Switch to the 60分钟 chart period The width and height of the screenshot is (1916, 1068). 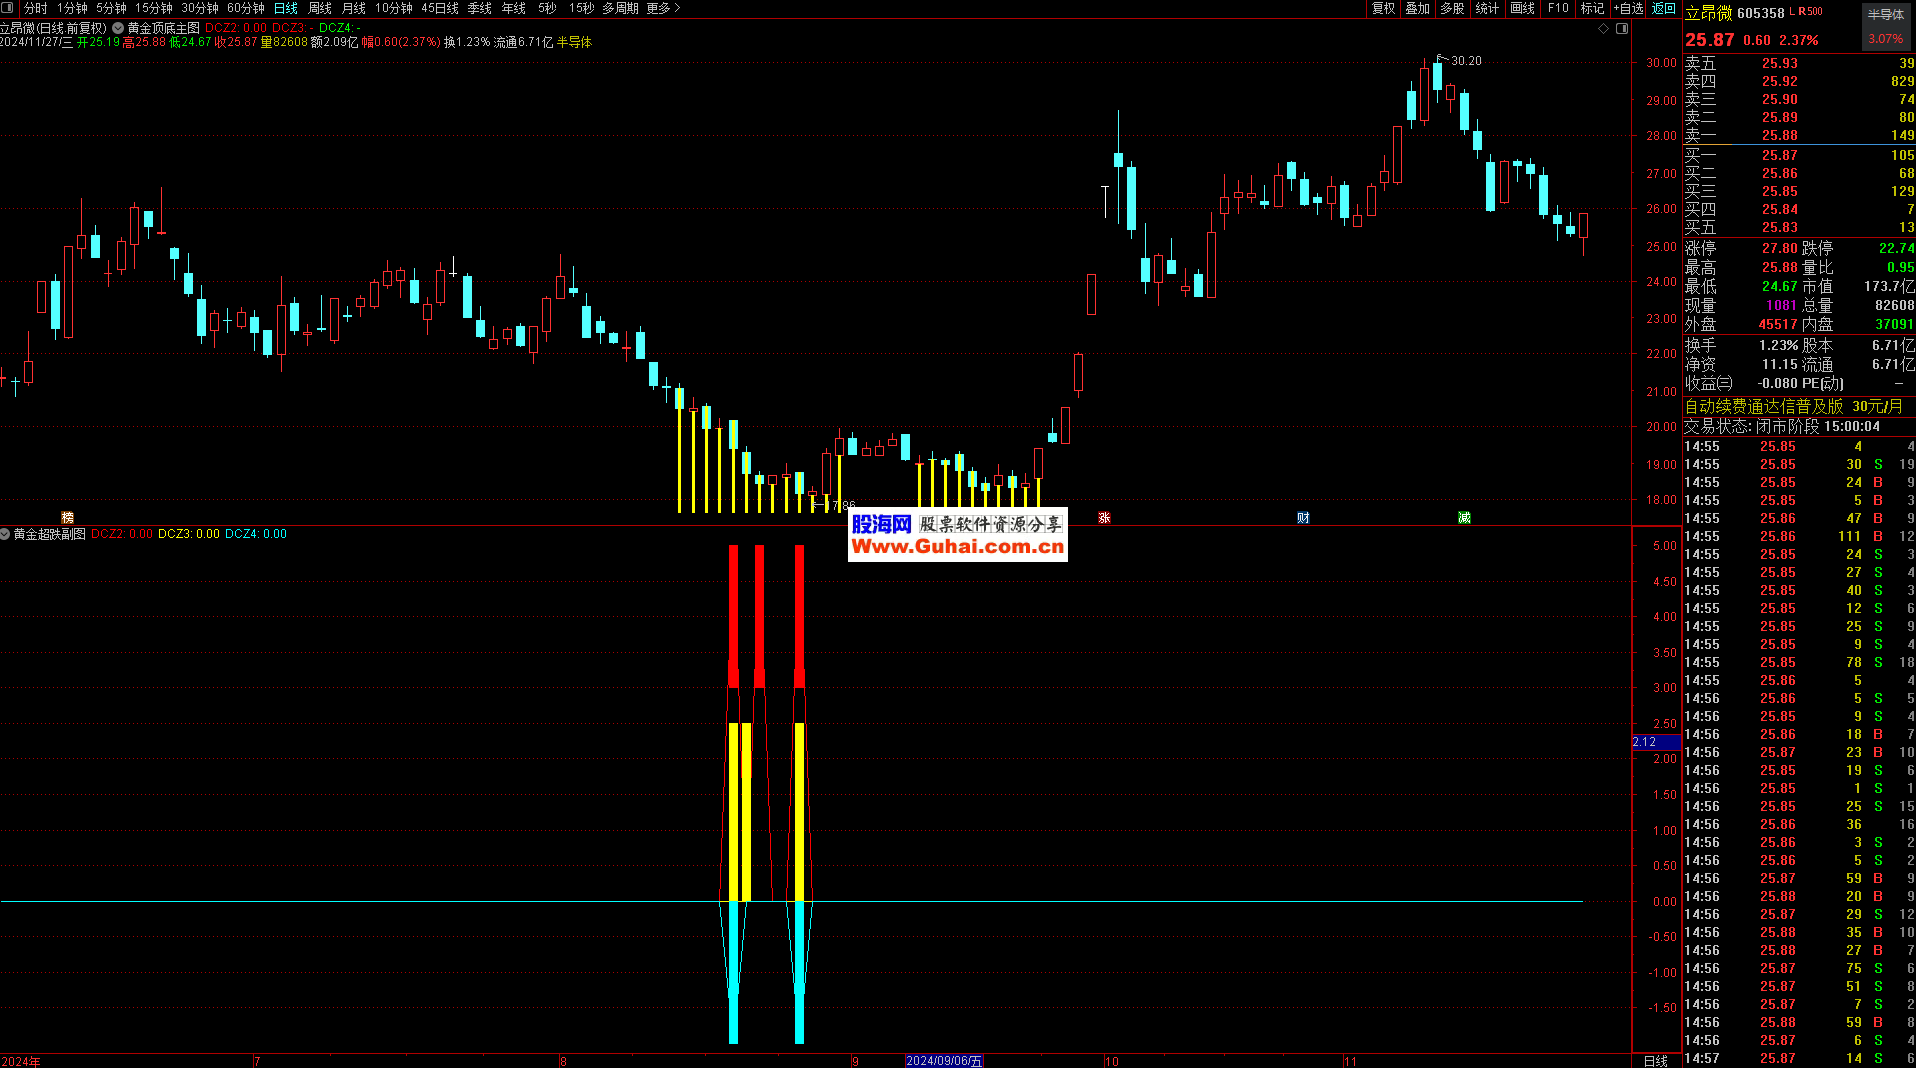(x=246, y=8)
